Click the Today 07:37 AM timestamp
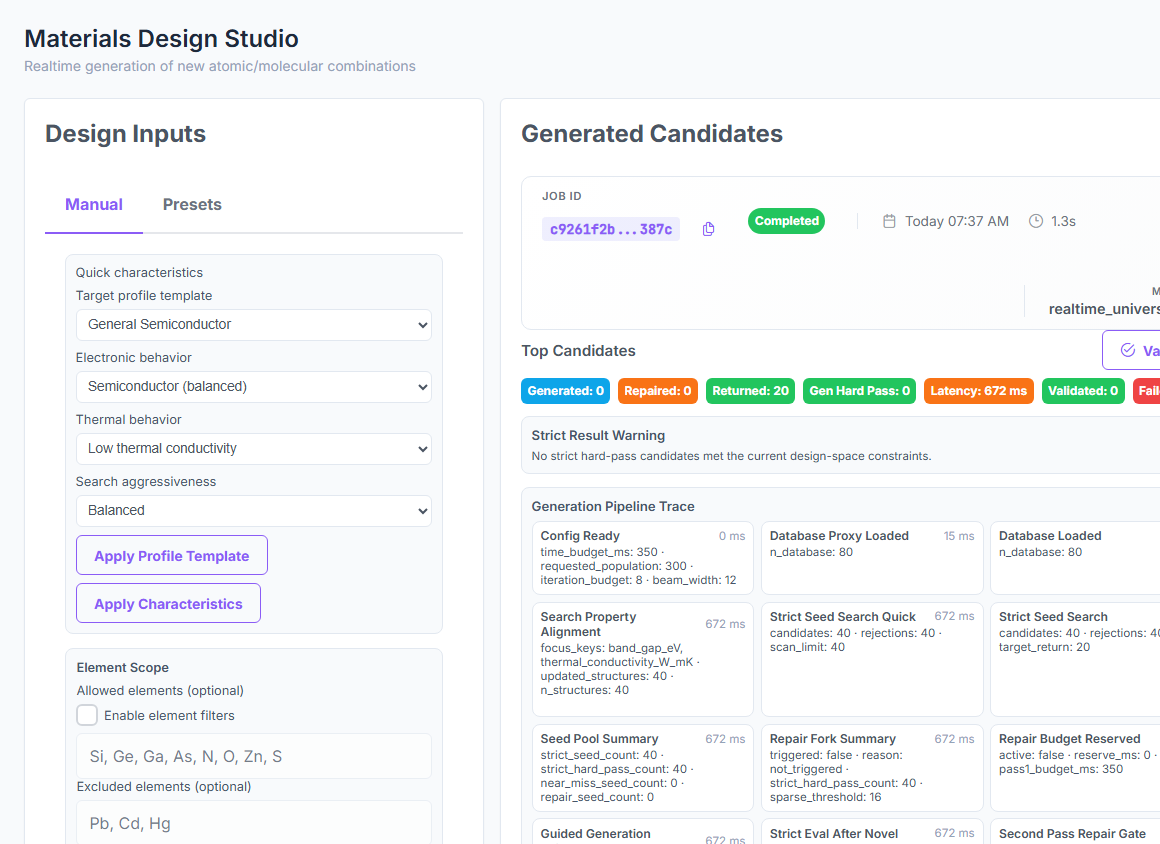The width and height of the screenshot is (1160, 844). 957,221
